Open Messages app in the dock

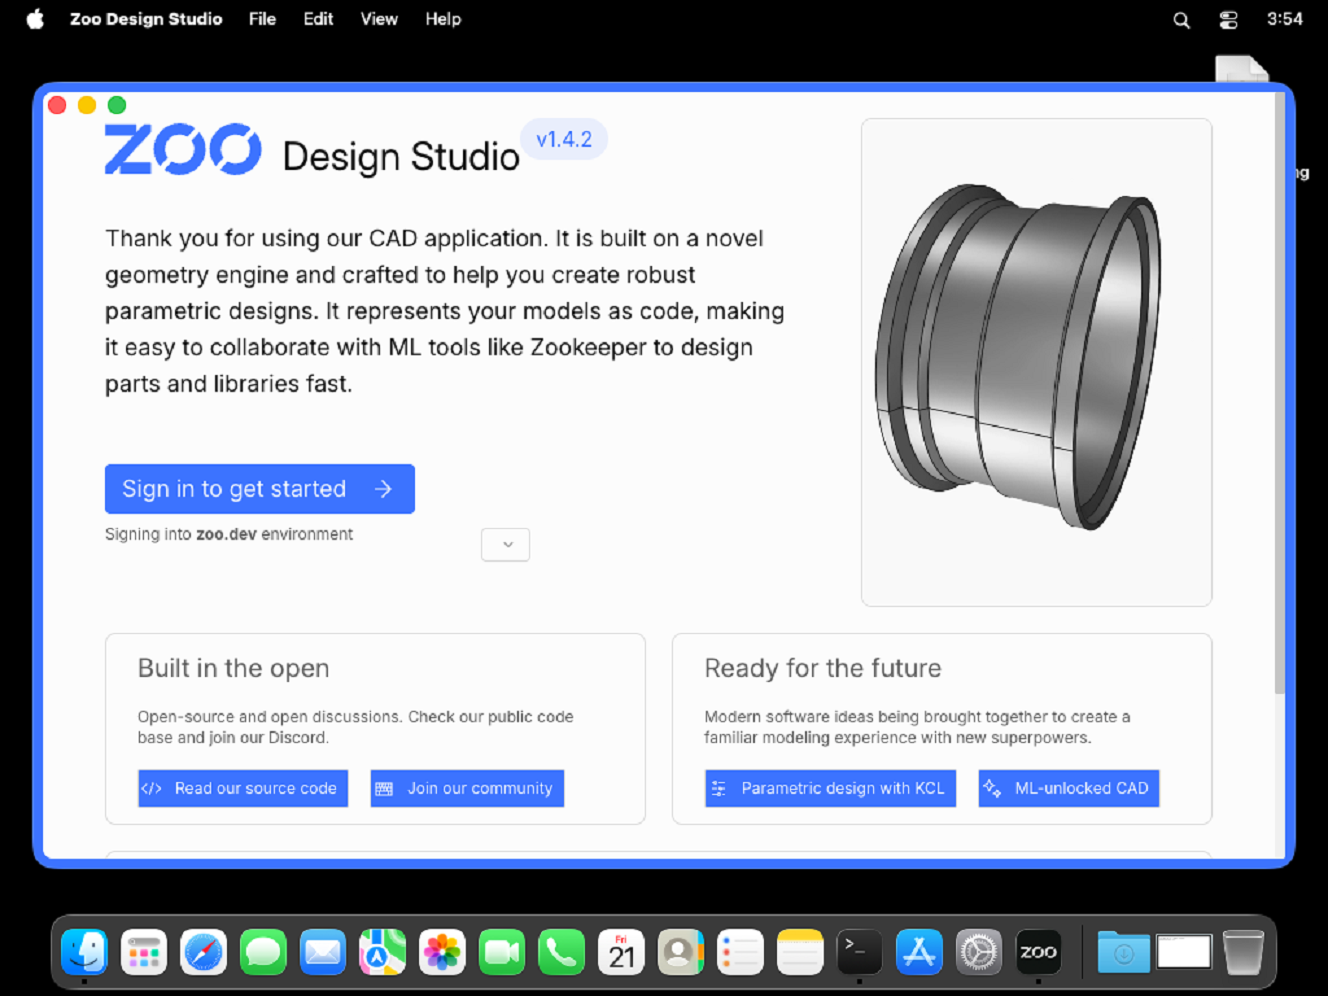263,952
